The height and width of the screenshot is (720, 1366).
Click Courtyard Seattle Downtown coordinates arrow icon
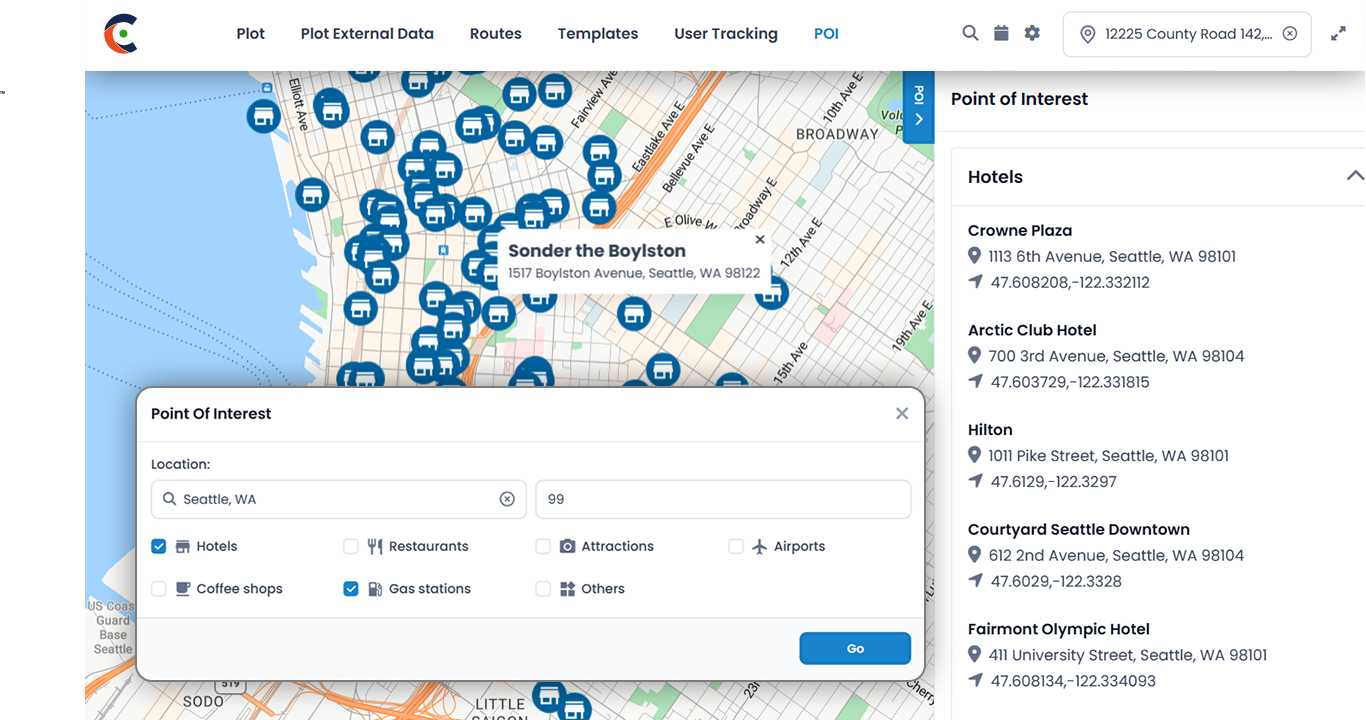click(976, 581)
